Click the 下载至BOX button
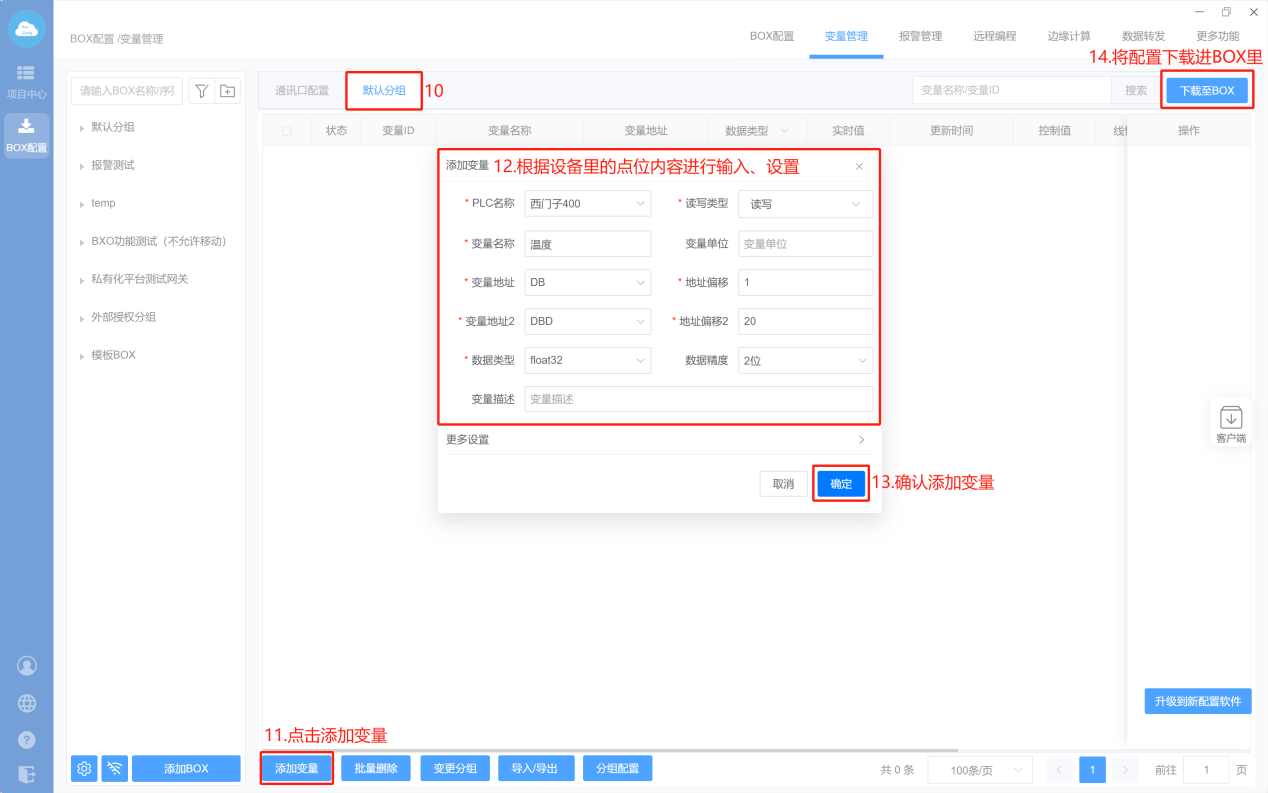1268x793 pixels. click(1206, 90)
